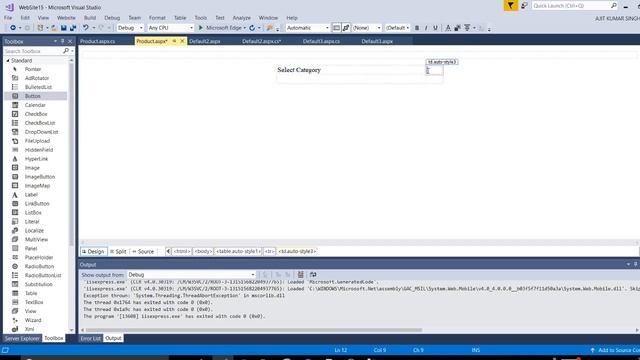Viewport: 640px width, 360px height.
Task: Select the FileUpload control in Toolbox
Action: 36,141
